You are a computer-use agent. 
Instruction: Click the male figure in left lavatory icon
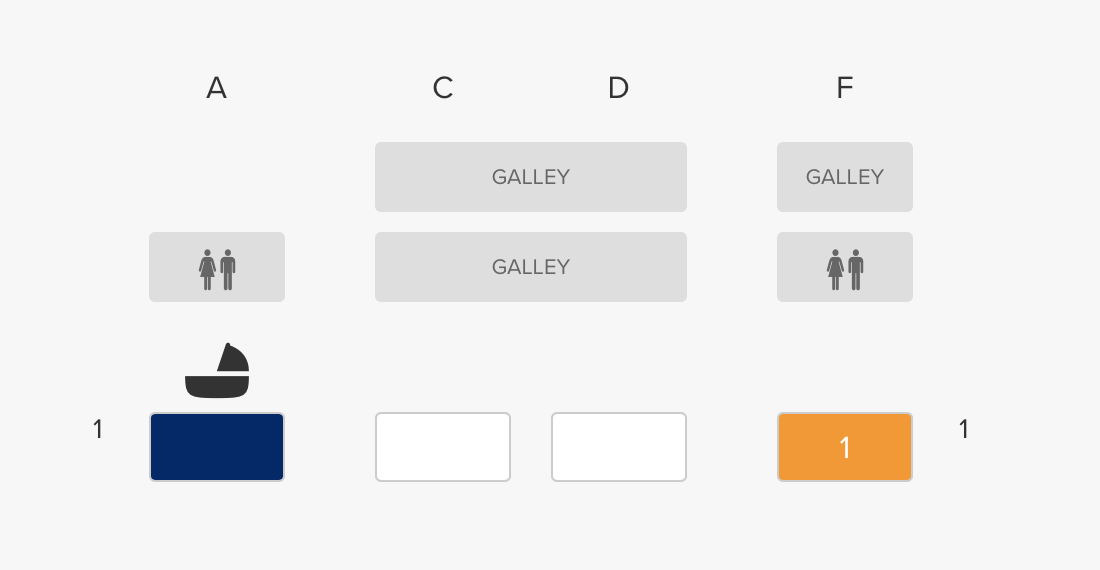[227, 269]
